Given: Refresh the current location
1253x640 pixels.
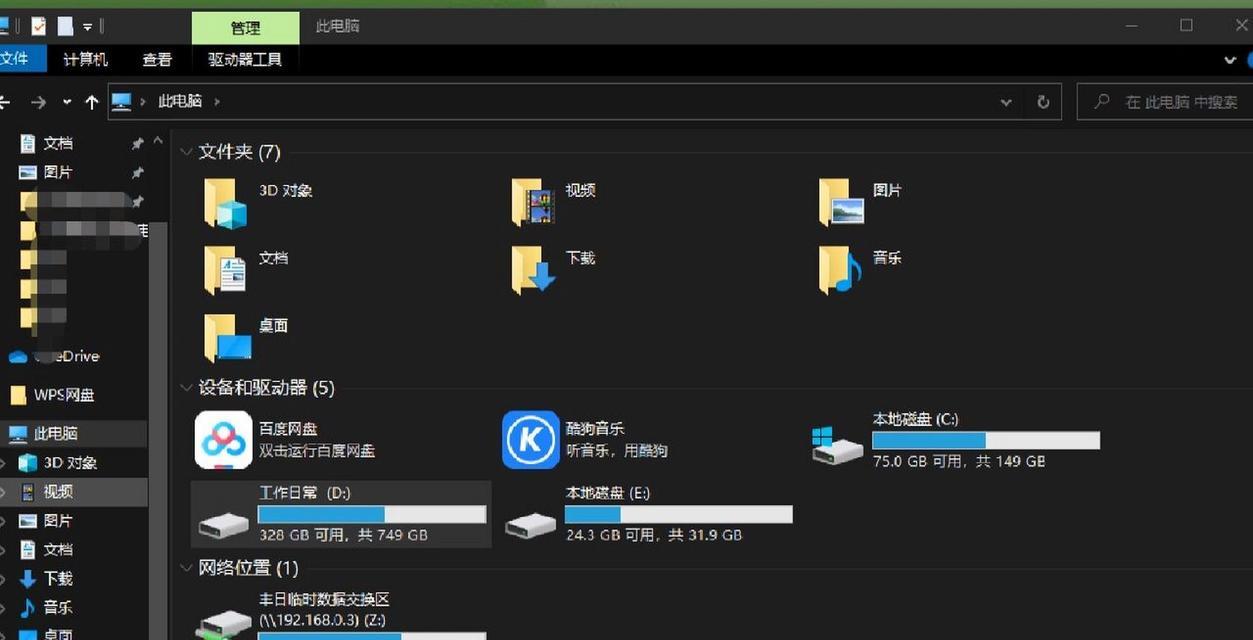Looking at the screenshot, I should point(1043,102).
